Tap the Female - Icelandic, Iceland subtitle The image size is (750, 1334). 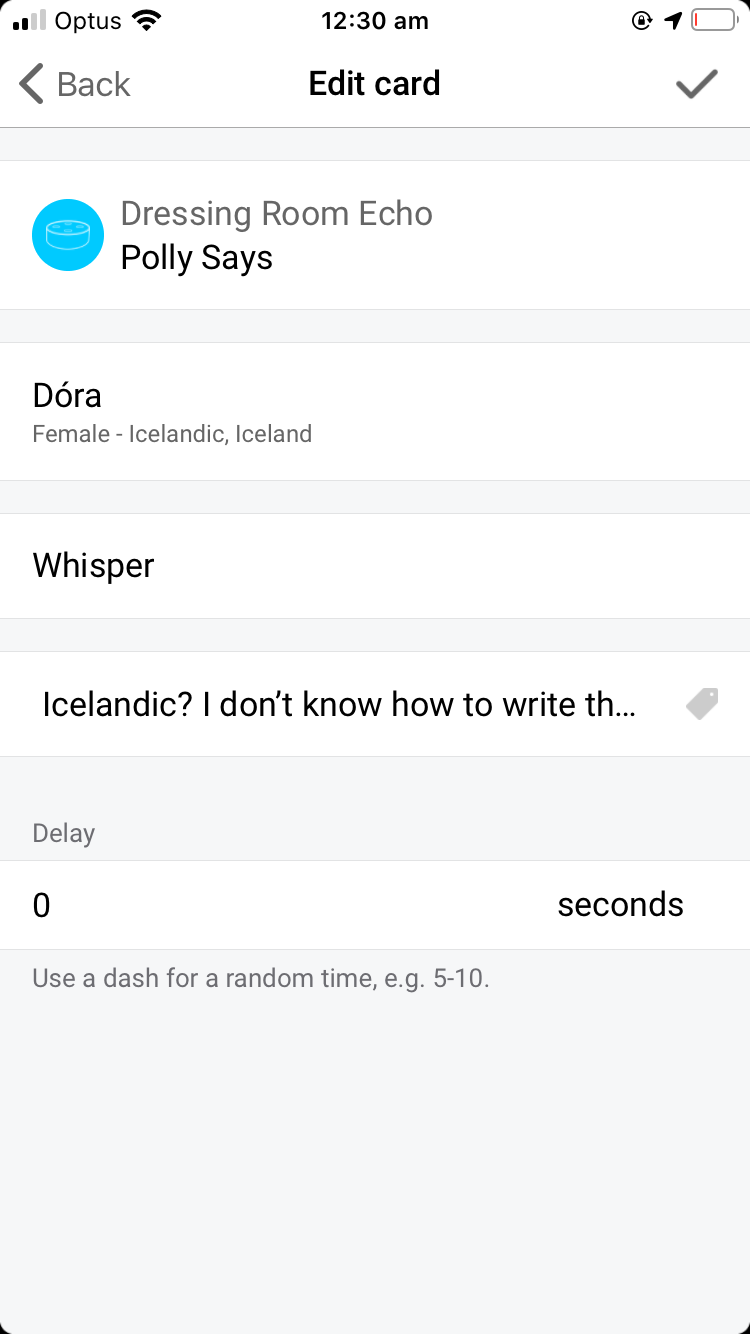pos(172,434)
